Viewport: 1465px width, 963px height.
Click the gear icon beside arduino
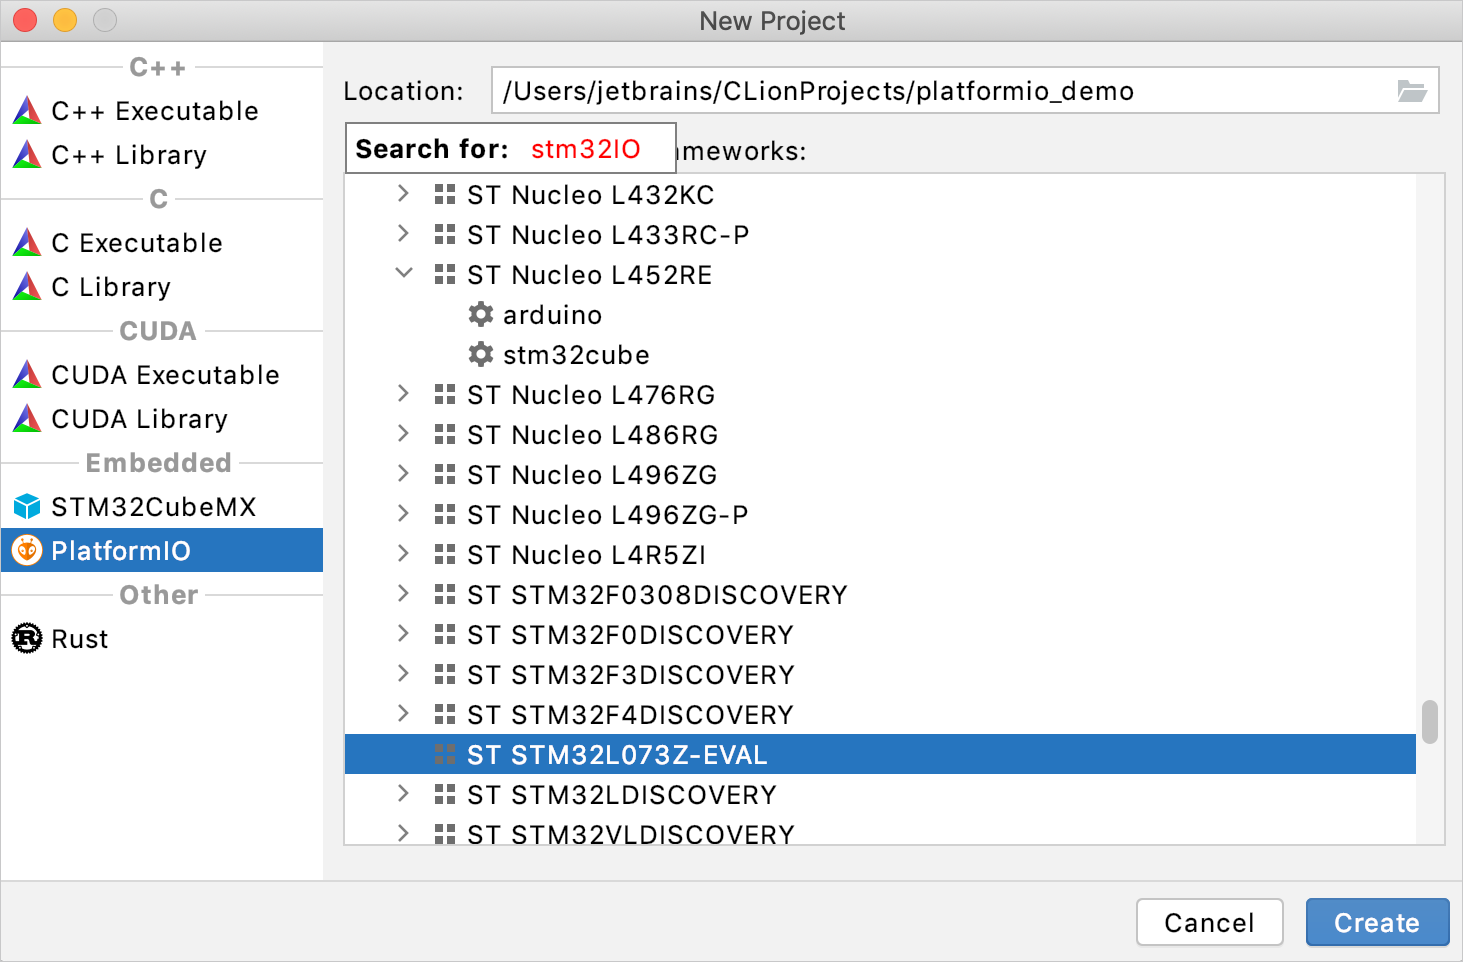pos(481,314)
